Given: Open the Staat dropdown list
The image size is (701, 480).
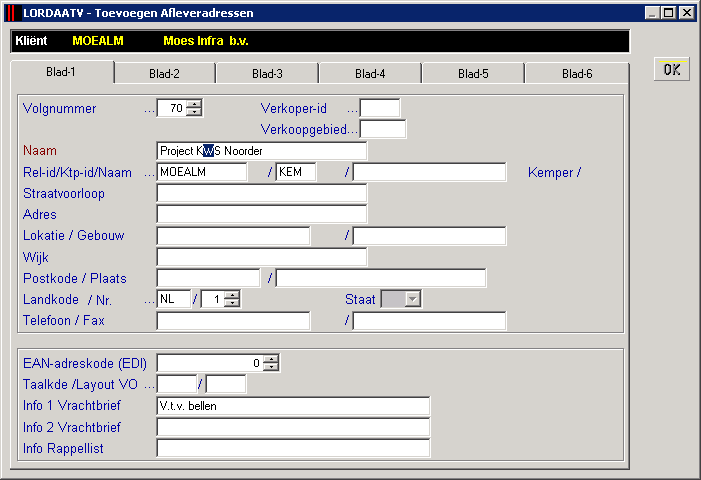Looking at the screenshot, I should 413,299.
